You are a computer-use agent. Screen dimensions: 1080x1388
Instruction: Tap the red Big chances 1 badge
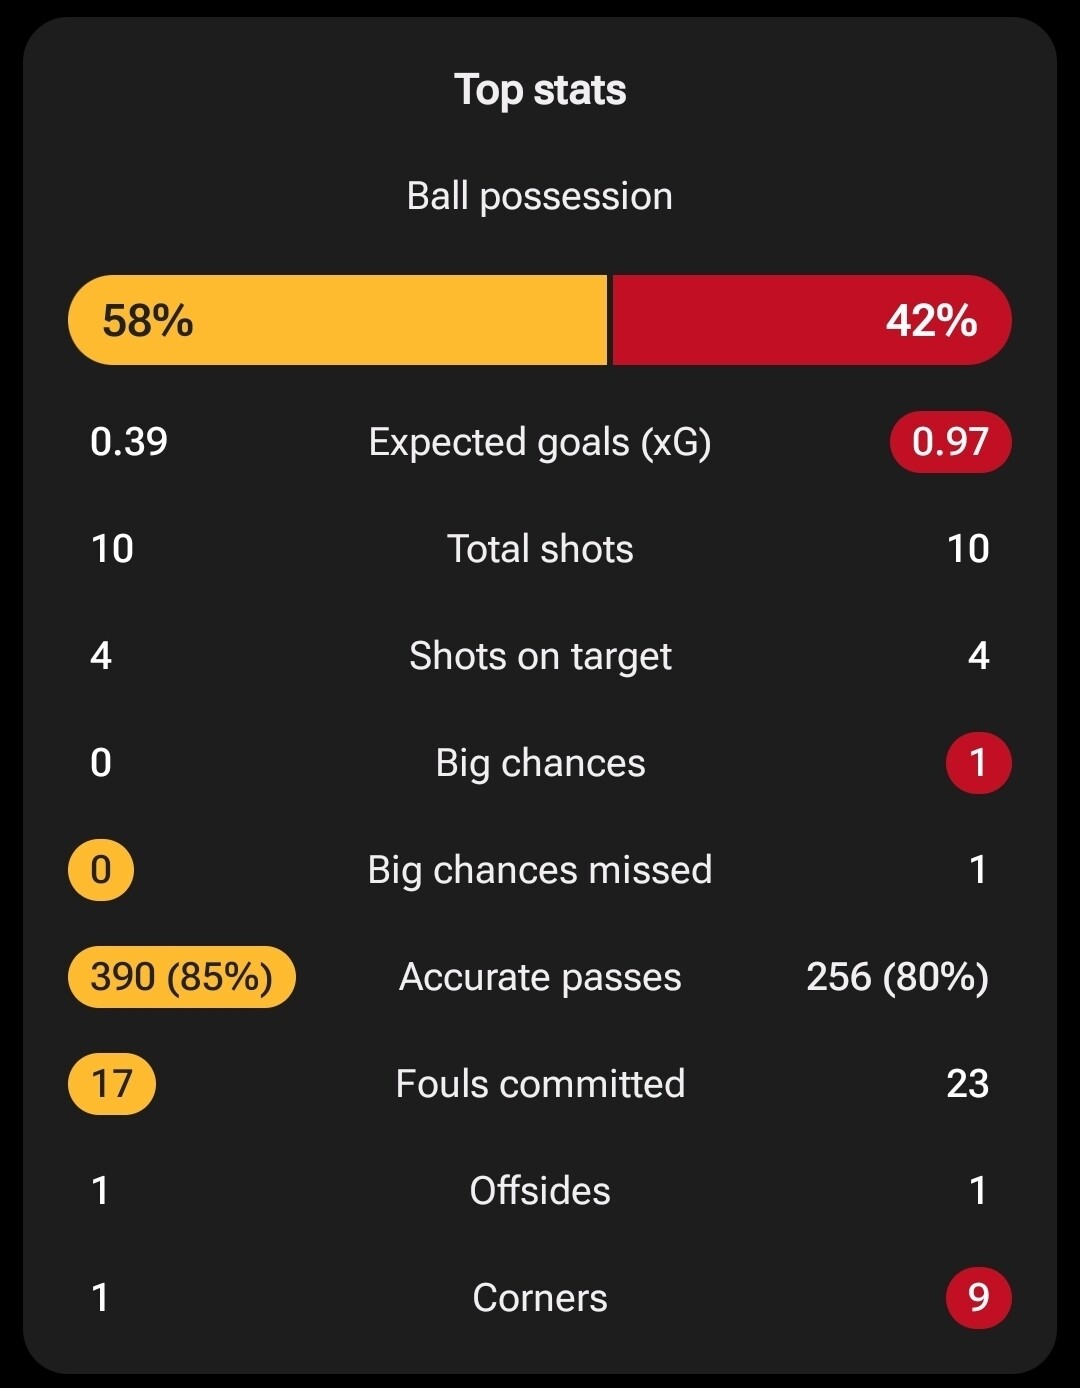click(x=979, y=763)
